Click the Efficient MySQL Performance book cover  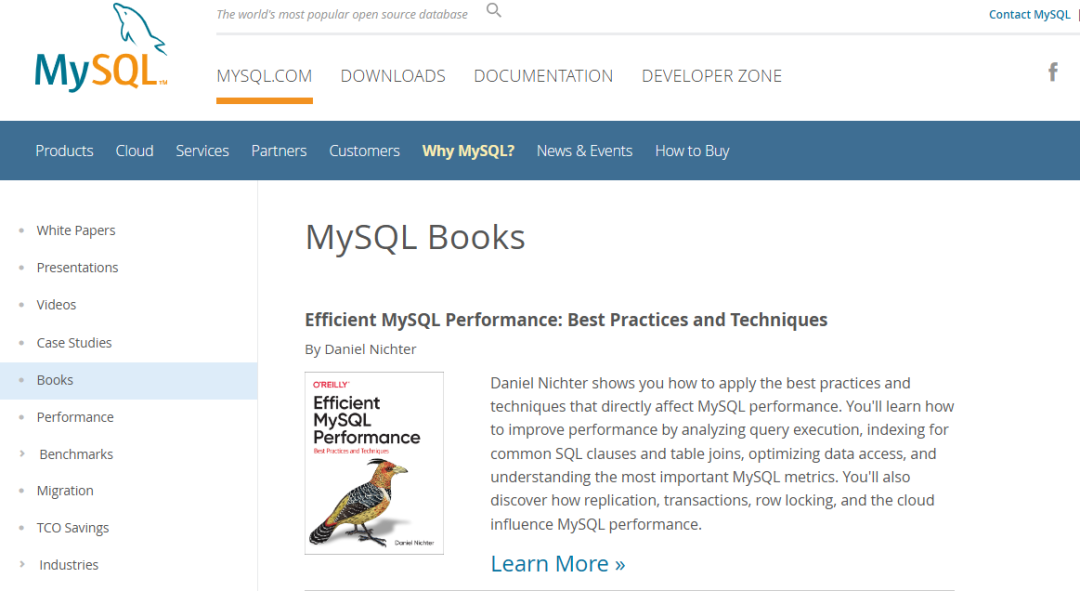(374, 463)
